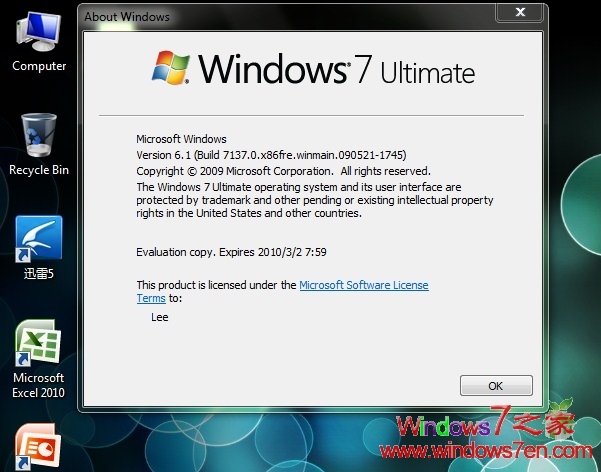The image size is (601, 472).
Task: Click the Version 6.1 build text
Action: (271, 155)
